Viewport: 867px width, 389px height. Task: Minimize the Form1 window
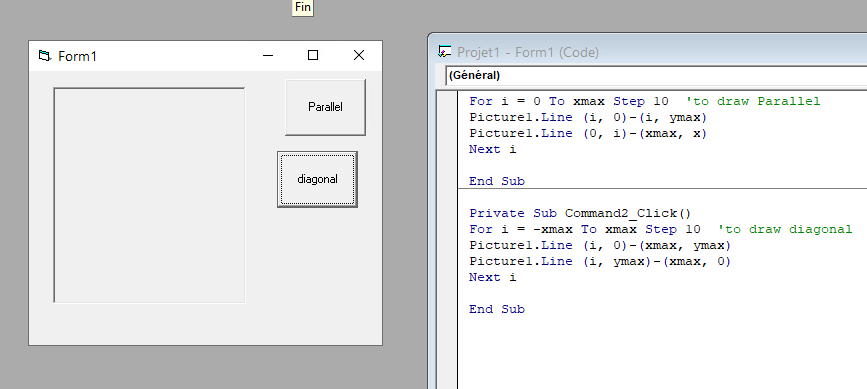[268, 55]
